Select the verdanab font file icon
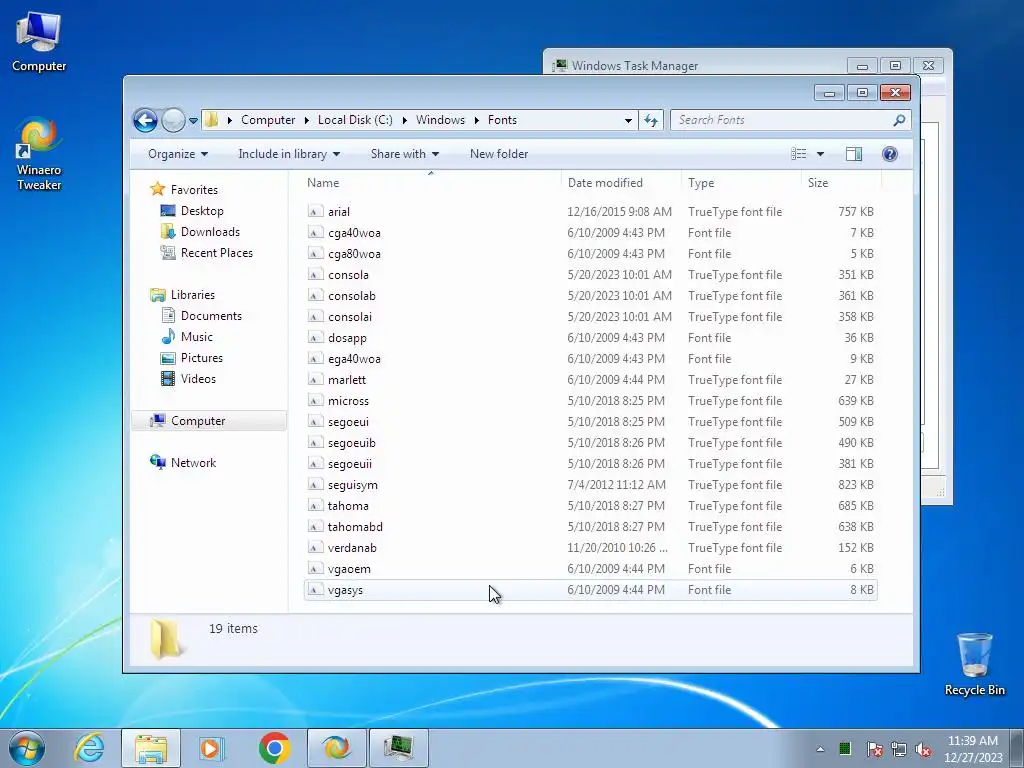This screenshot has height=768, width=1024. (x=315, y=548)
